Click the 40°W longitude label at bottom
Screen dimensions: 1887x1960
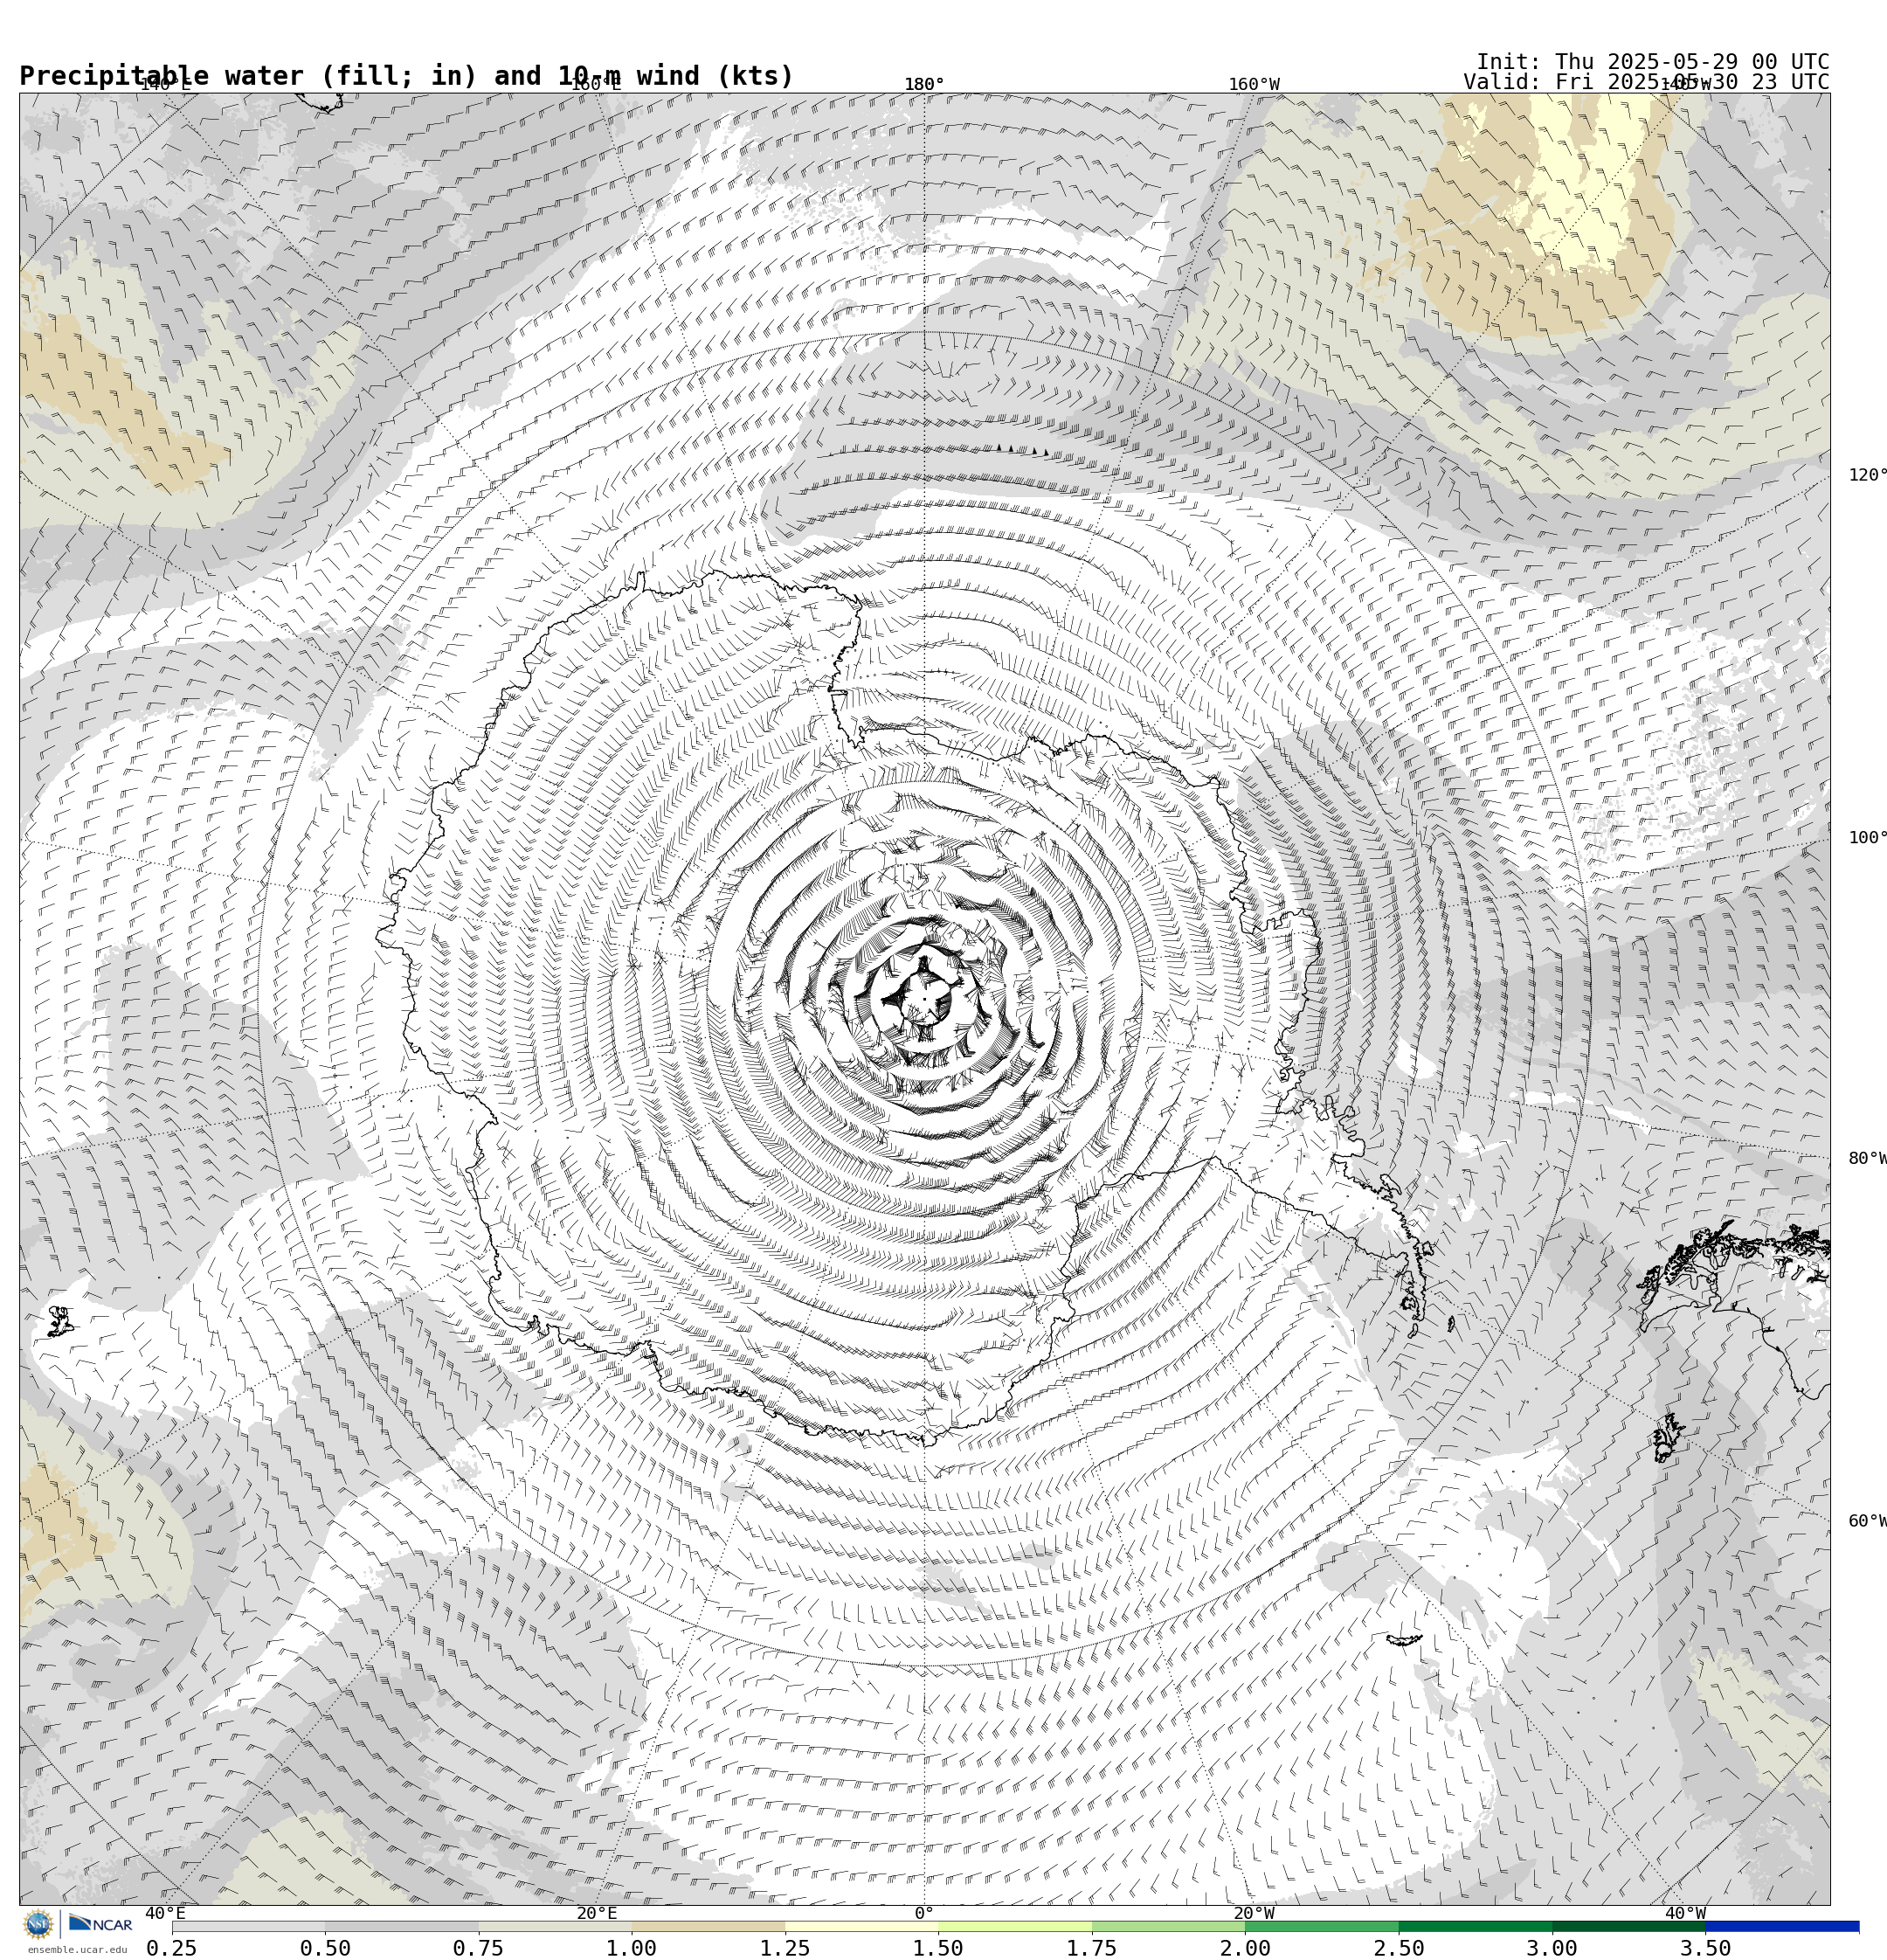[1685, 1914]
